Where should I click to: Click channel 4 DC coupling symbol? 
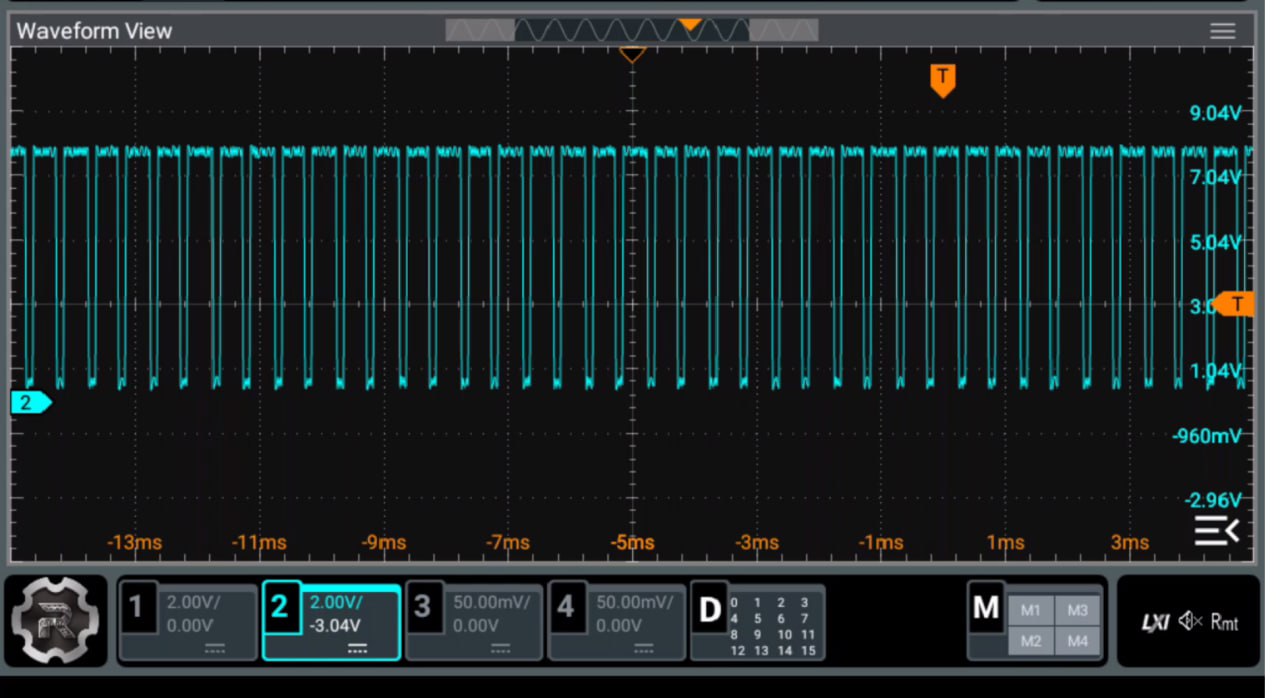(644, 649)
